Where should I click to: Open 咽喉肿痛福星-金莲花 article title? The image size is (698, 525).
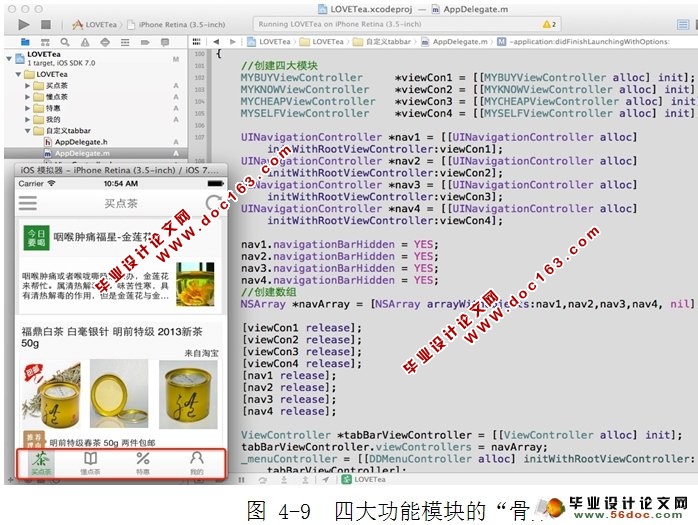click(106, 237)
